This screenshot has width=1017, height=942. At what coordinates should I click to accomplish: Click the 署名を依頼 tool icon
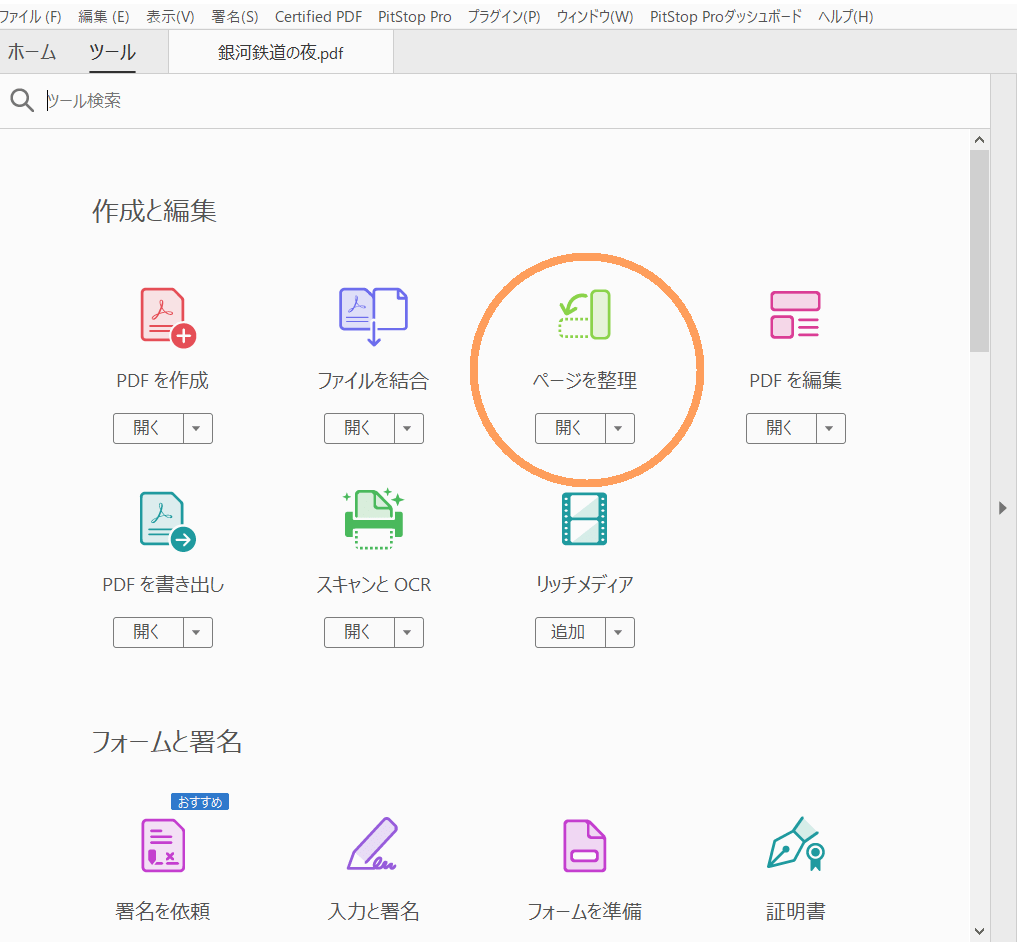(x=163, y=845)
